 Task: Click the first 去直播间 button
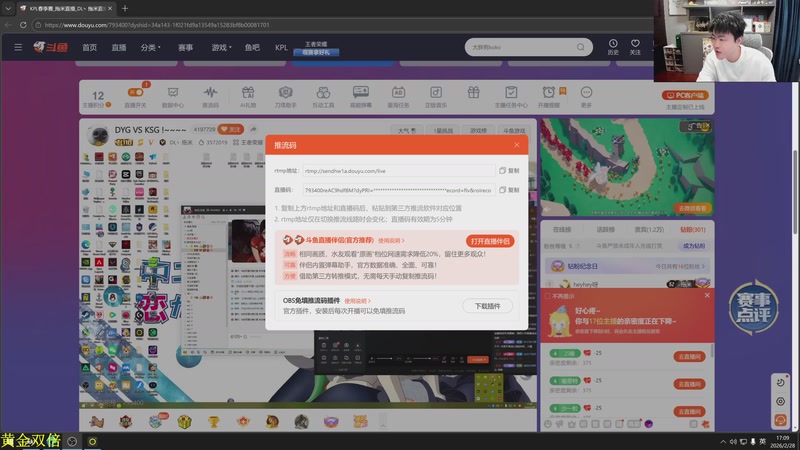[x=689, y=357]
